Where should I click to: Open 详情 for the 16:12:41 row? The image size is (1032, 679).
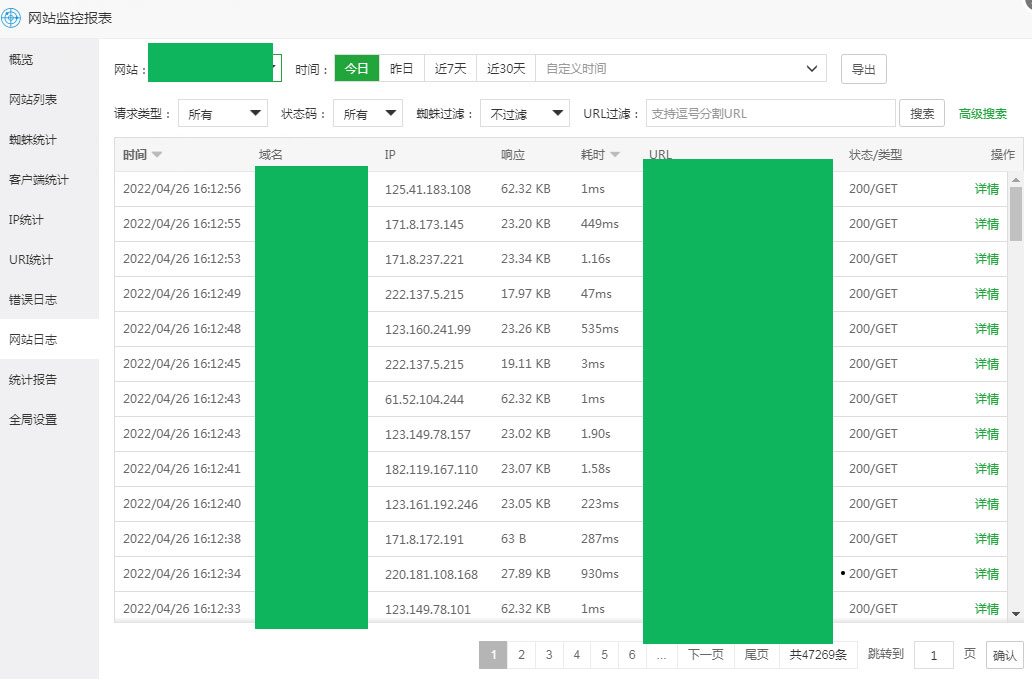click(x=987, y=468)
